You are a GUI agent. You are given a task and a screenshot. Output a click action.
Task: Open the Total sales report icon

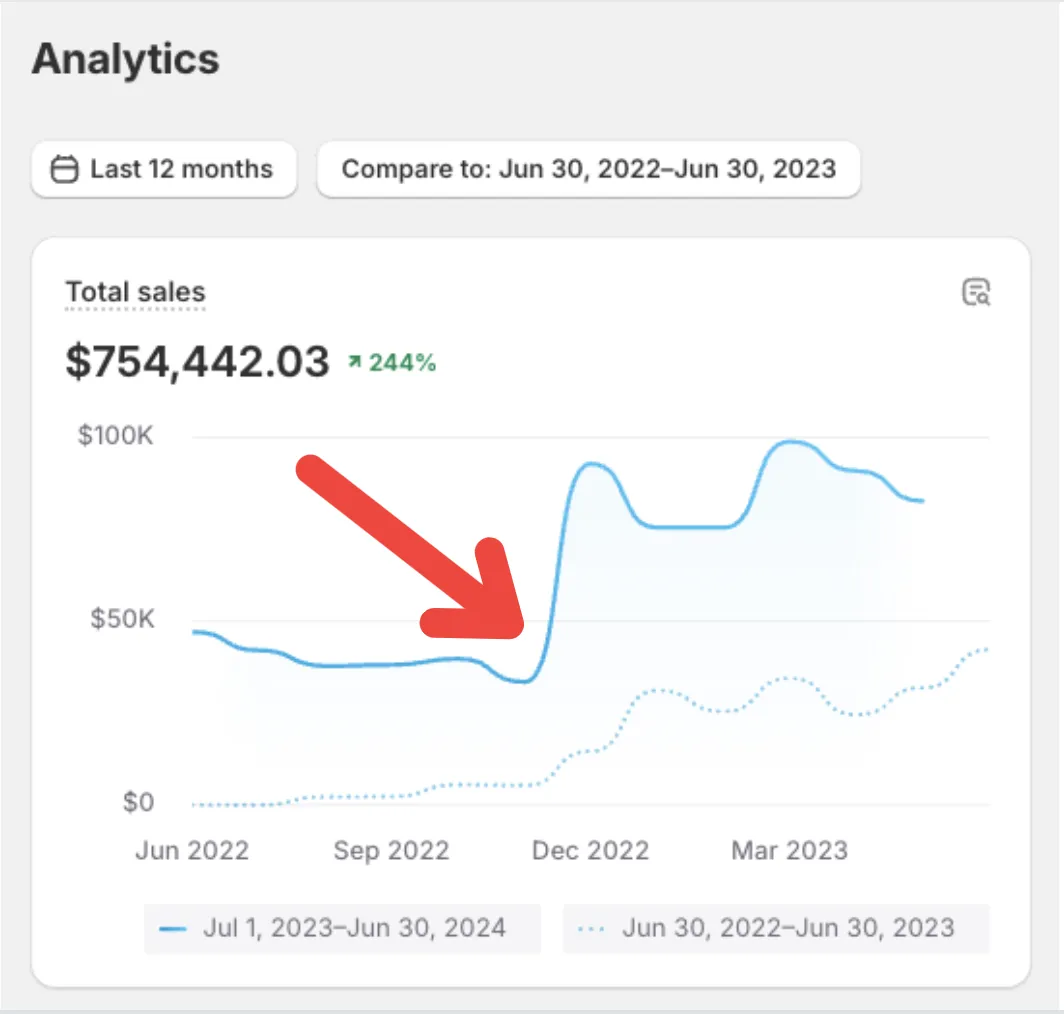tap(976, 293)
